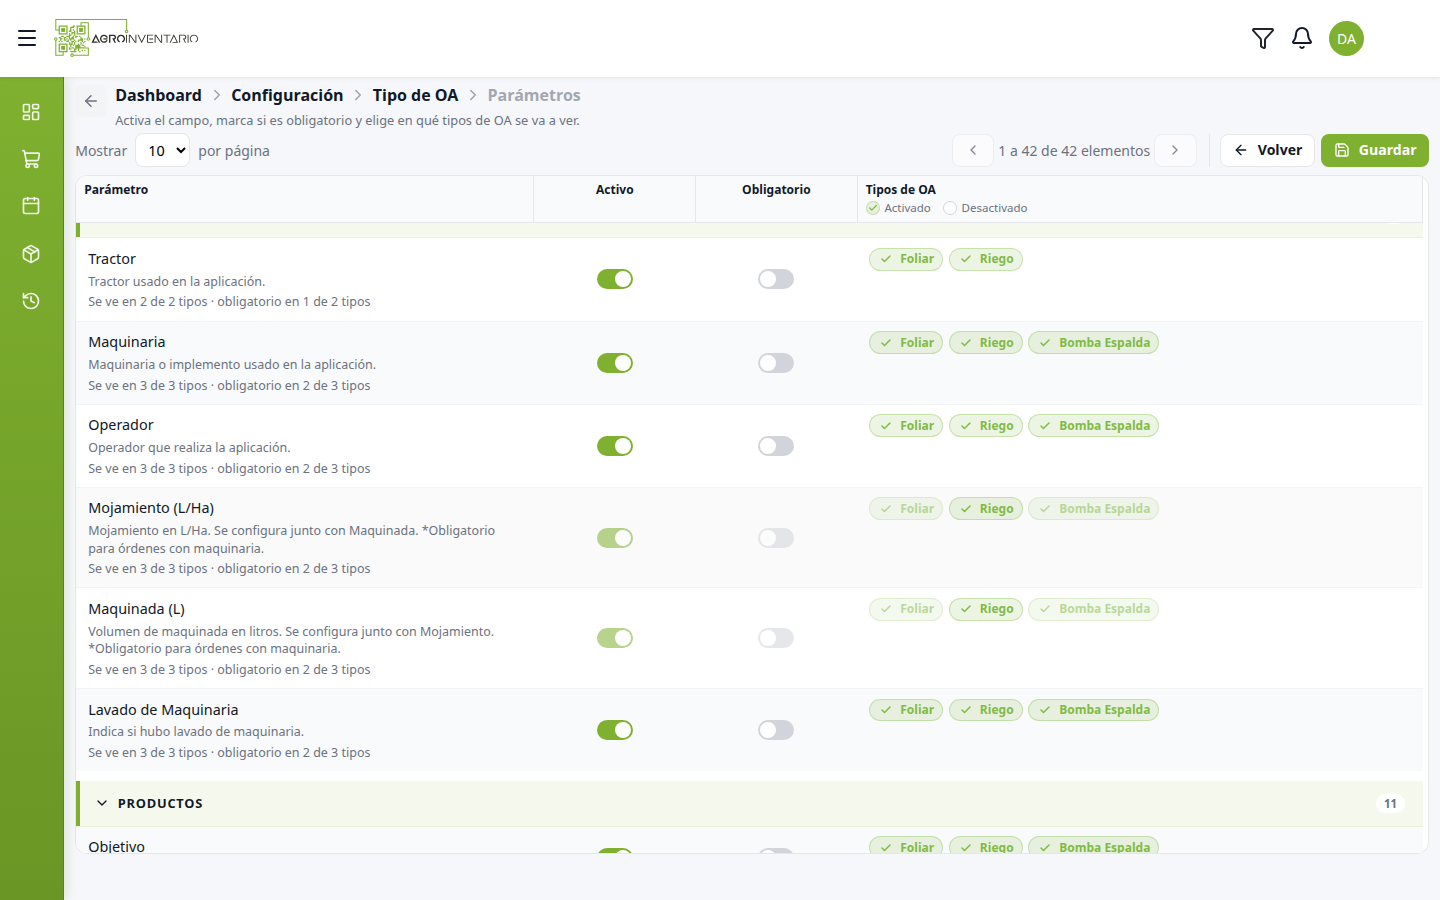Open the shopping cart sidebar icon
The width and height of the screenshot is (1440, 900).
coord(31,159)
